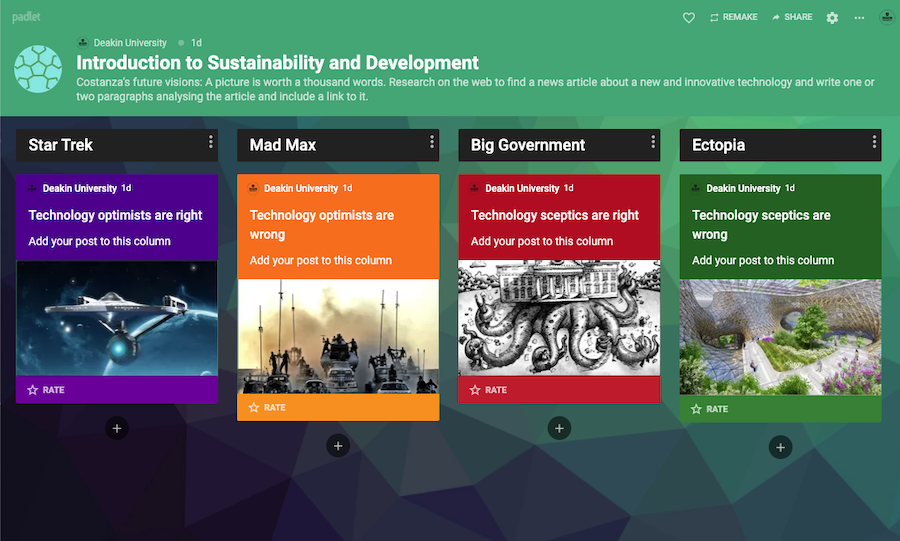Click the padlet logo at top left
Image resolution: width=900 pixels, height=541 pixels.
pos(26,17)
